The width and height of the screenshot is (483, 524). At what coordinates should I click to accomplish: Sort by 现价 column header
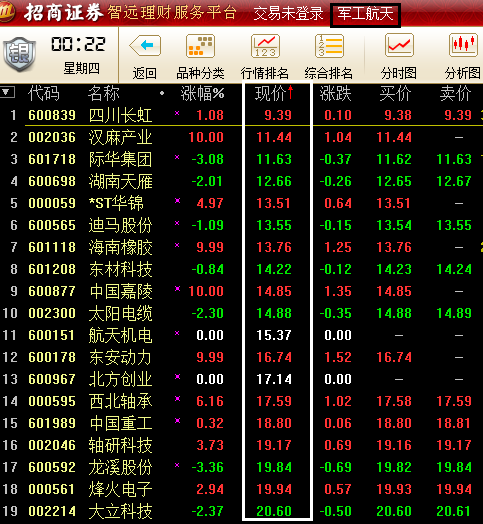(274, 93)
